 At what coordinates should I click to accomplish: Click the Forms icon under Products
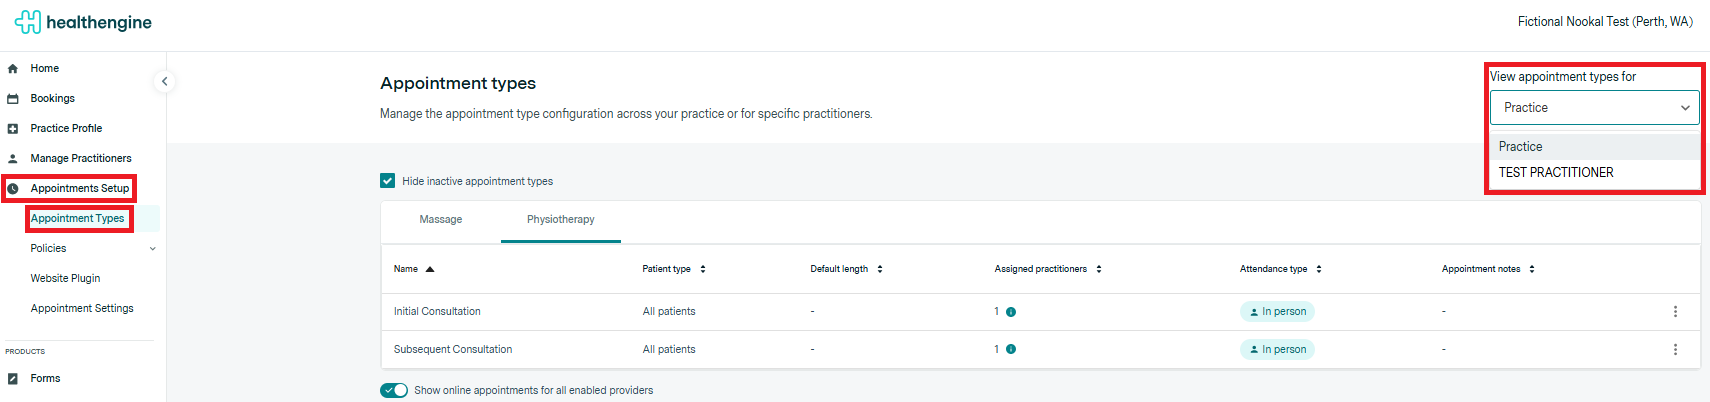(13, 379)
